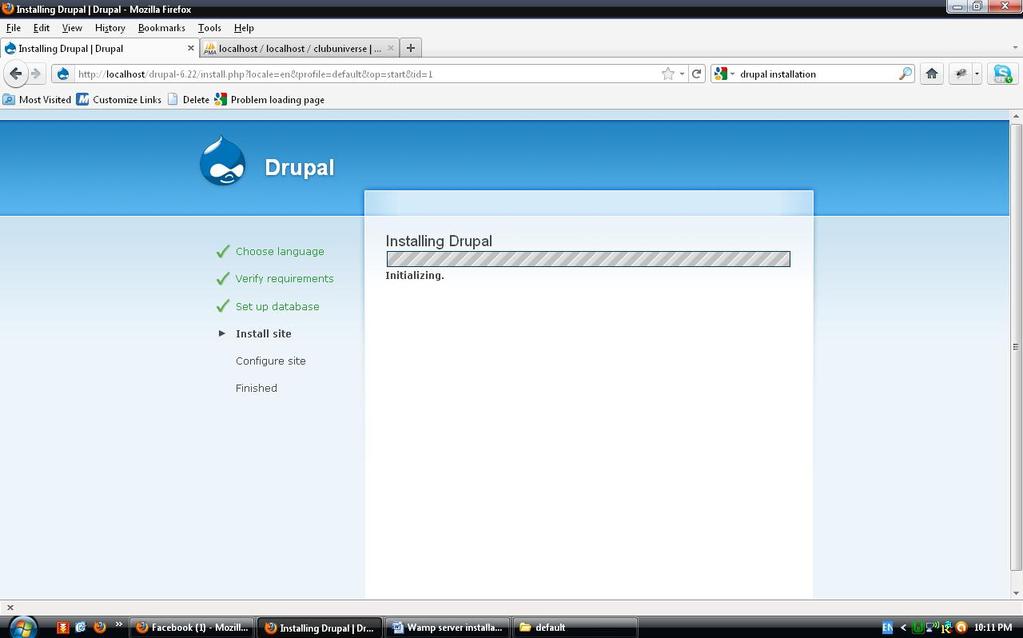Click the Configure site step
1023x638 pixels.
click(270, 361)
